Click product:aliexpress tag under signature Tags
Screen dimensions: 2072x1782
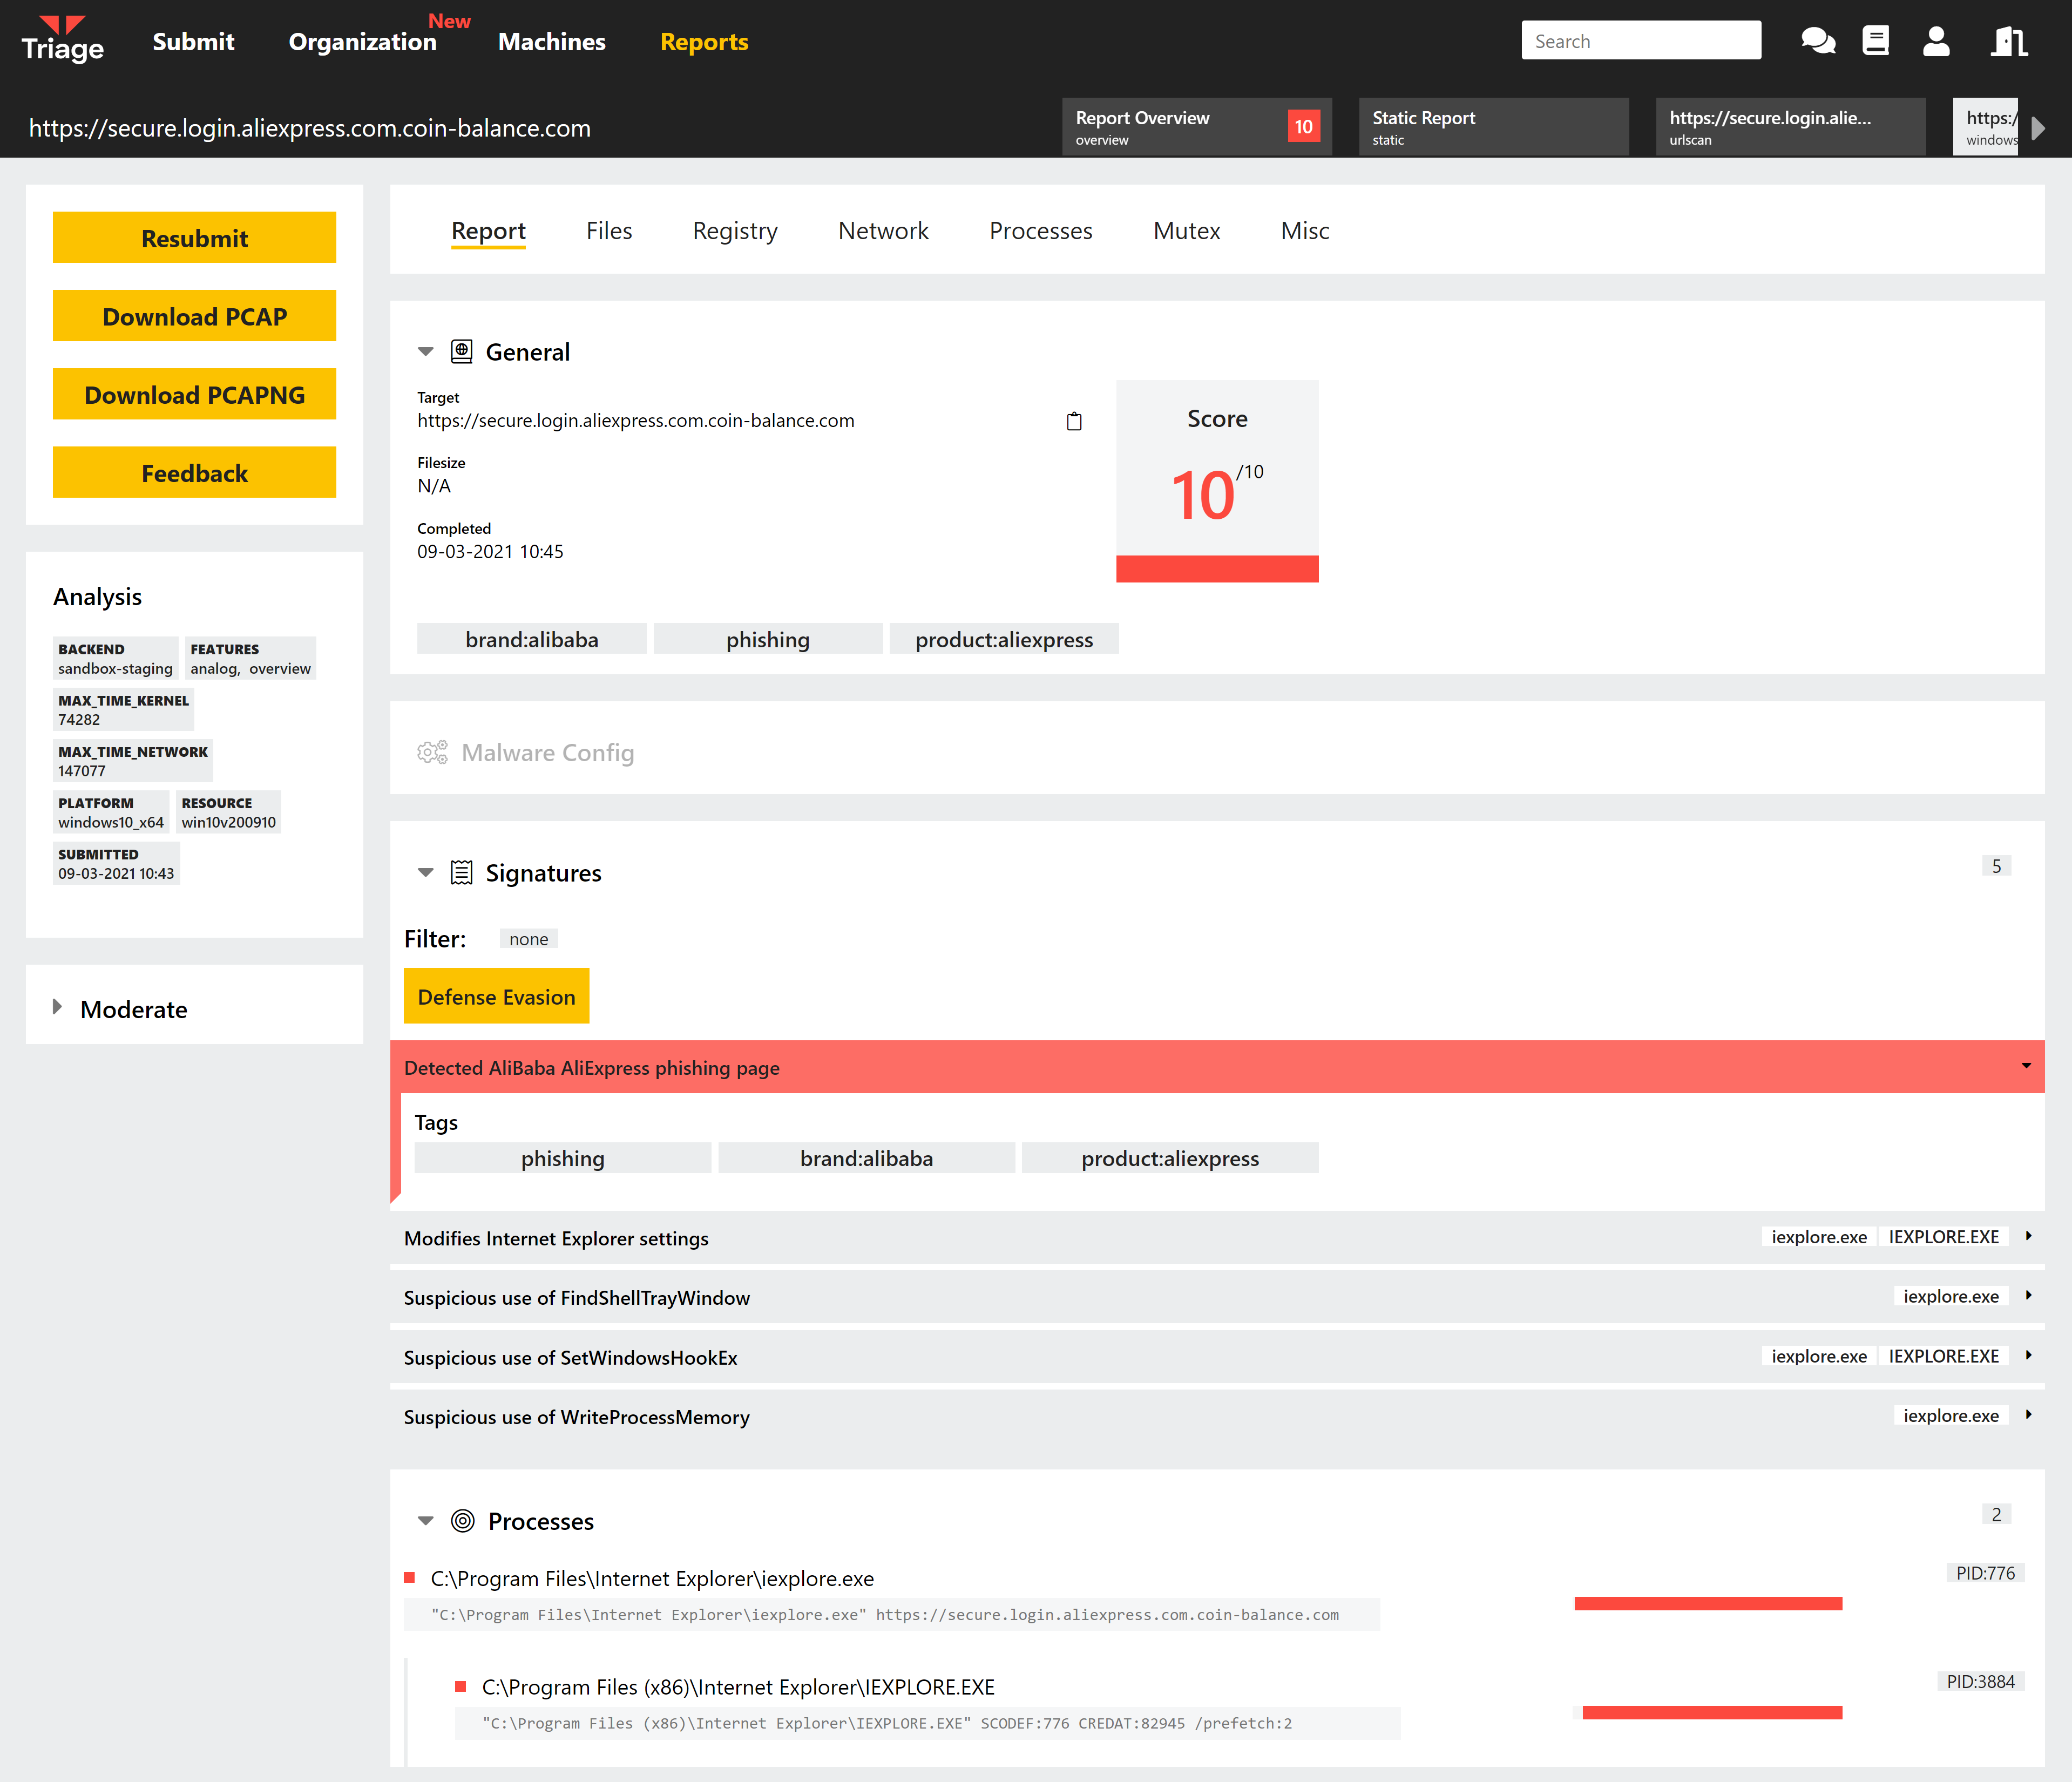point(1170,1158)
